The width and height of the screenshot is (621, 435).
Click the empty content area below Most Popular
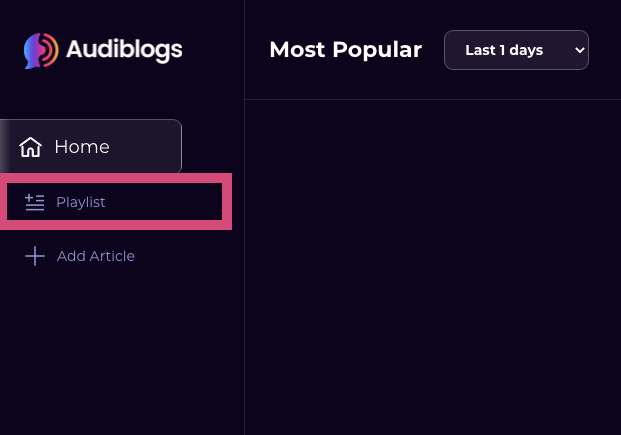(433, 267)
